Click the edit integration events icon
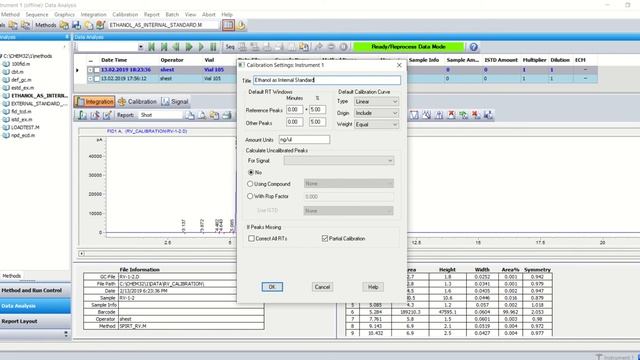The height and width of the screenshot is (360, 640). click(x=107, y=115)
